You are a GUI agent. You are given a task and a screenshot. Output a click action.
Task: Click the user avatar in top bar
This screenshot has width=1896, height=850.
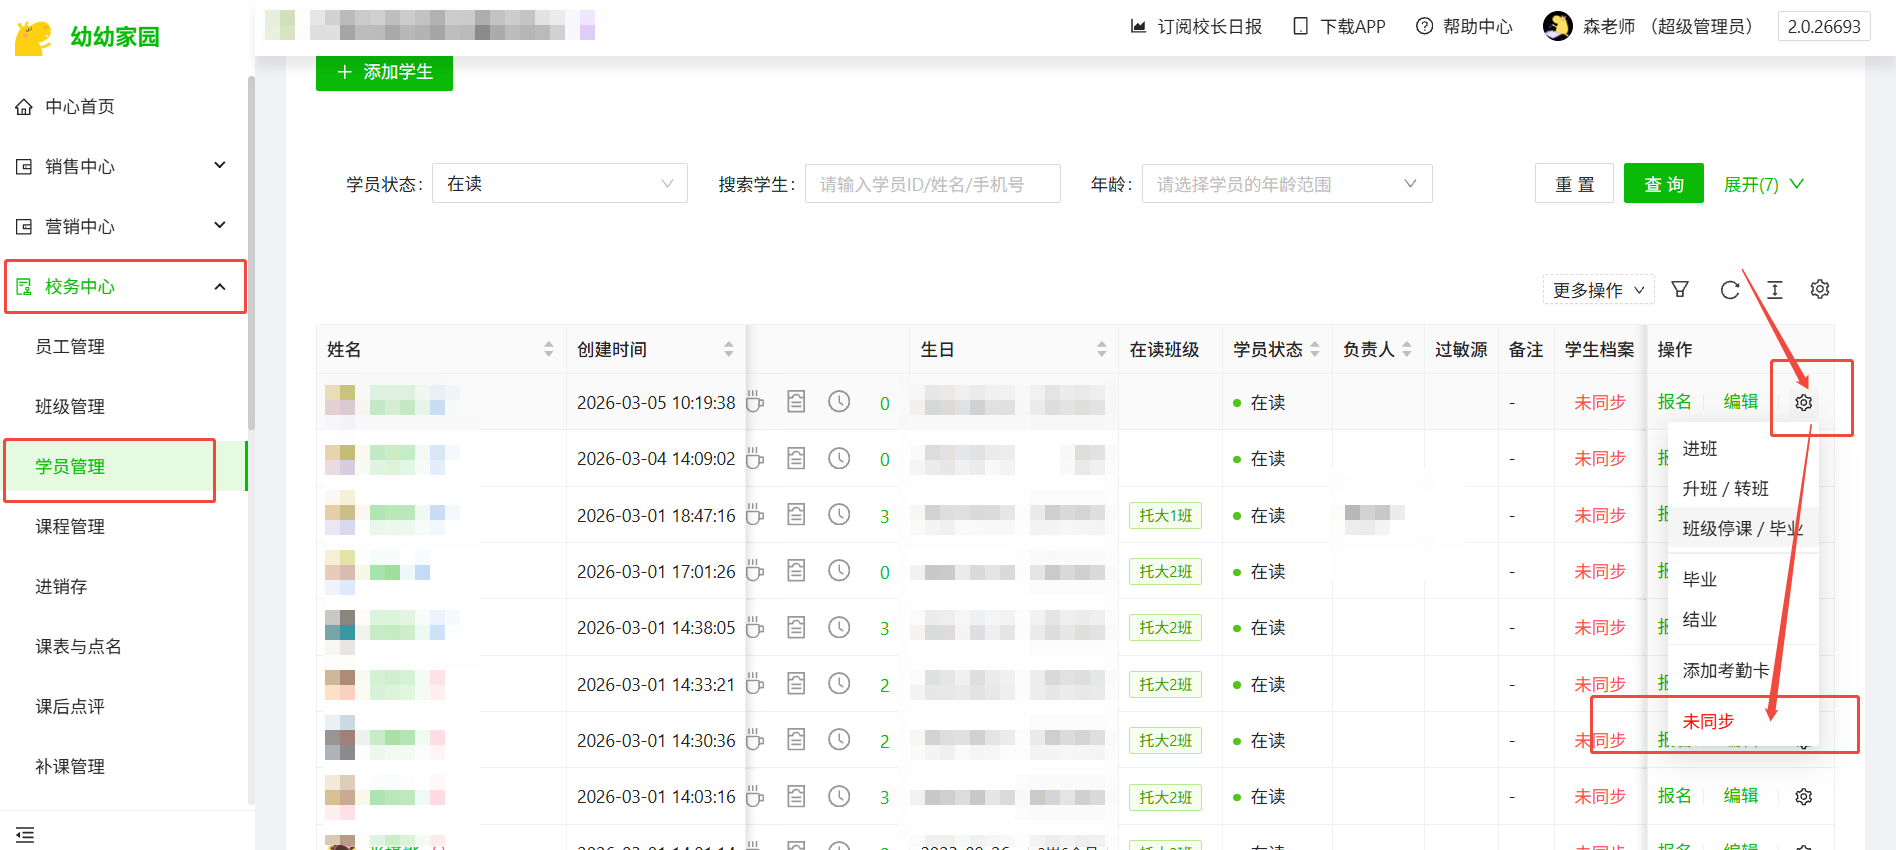point(1557,26)
